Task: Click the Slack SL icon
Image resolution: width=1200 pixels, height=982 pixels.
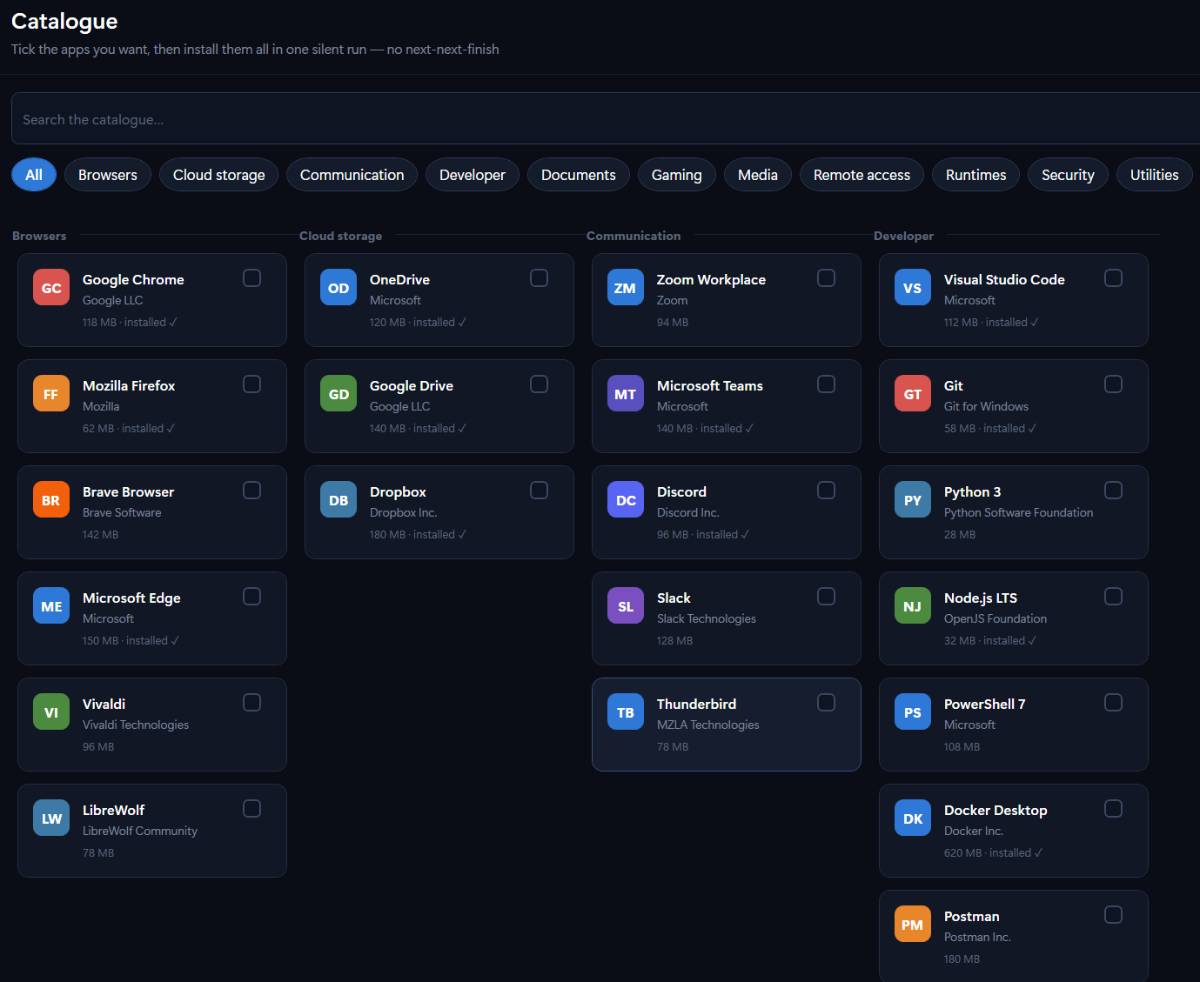Action: click(x=625, y=606)
